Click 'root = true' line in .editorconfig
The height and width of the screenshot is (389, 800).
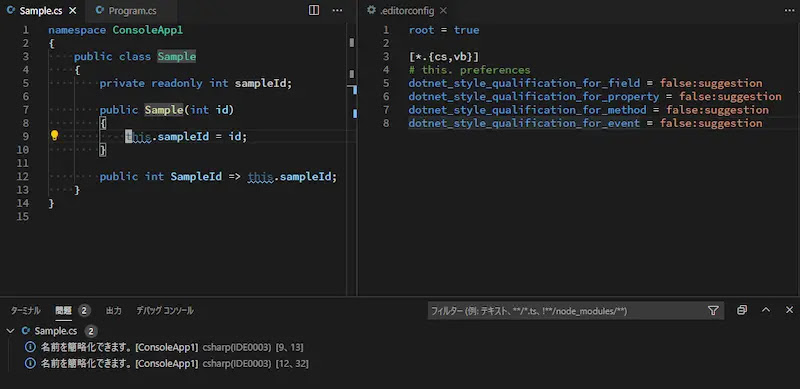coord(444,30)
